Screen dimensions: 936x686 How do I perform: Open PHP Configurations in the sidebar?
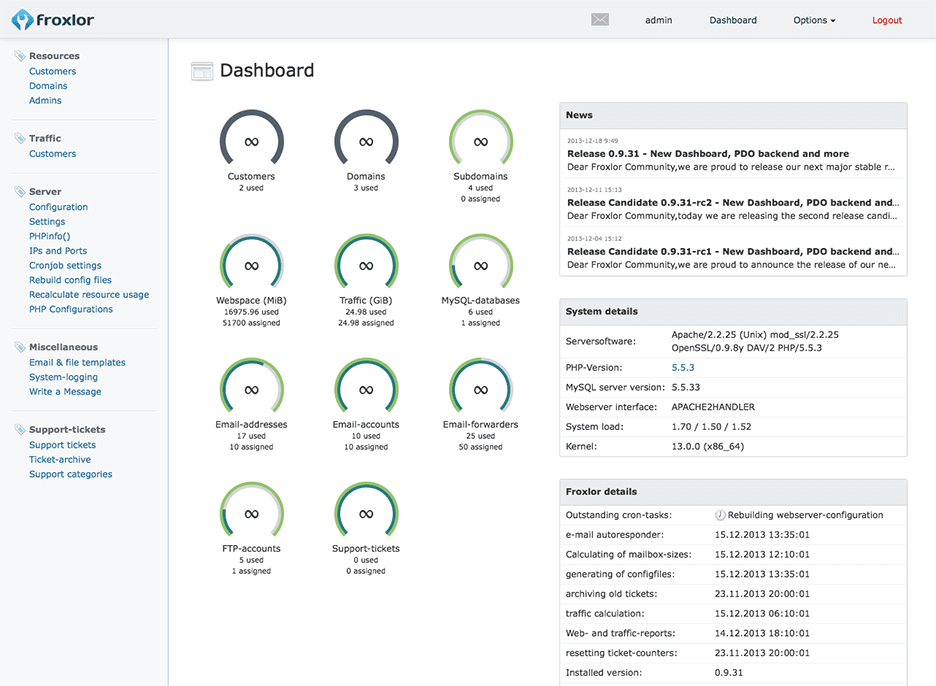(71, 309)
